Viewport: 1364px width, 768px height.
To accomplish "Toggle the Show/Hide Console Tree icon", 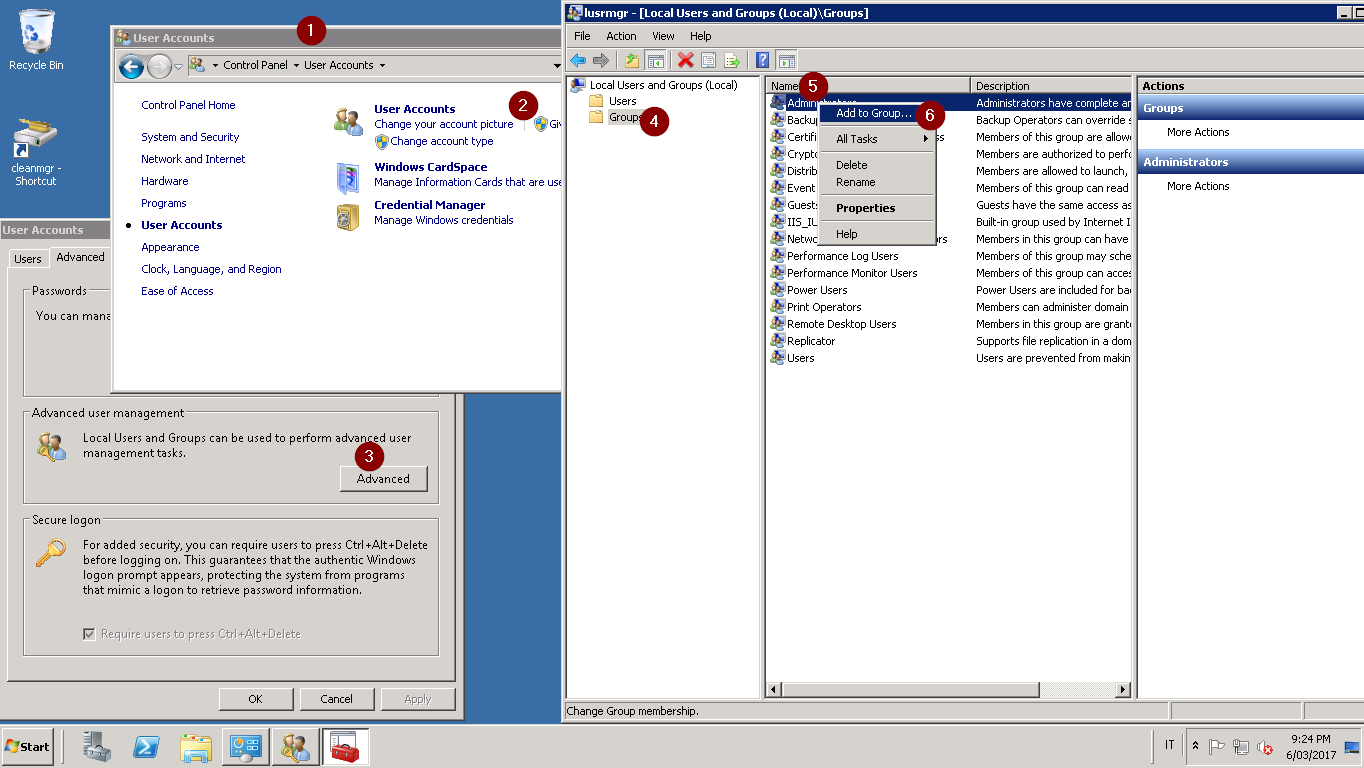I will pyautogui.click(x=655, y=60).
